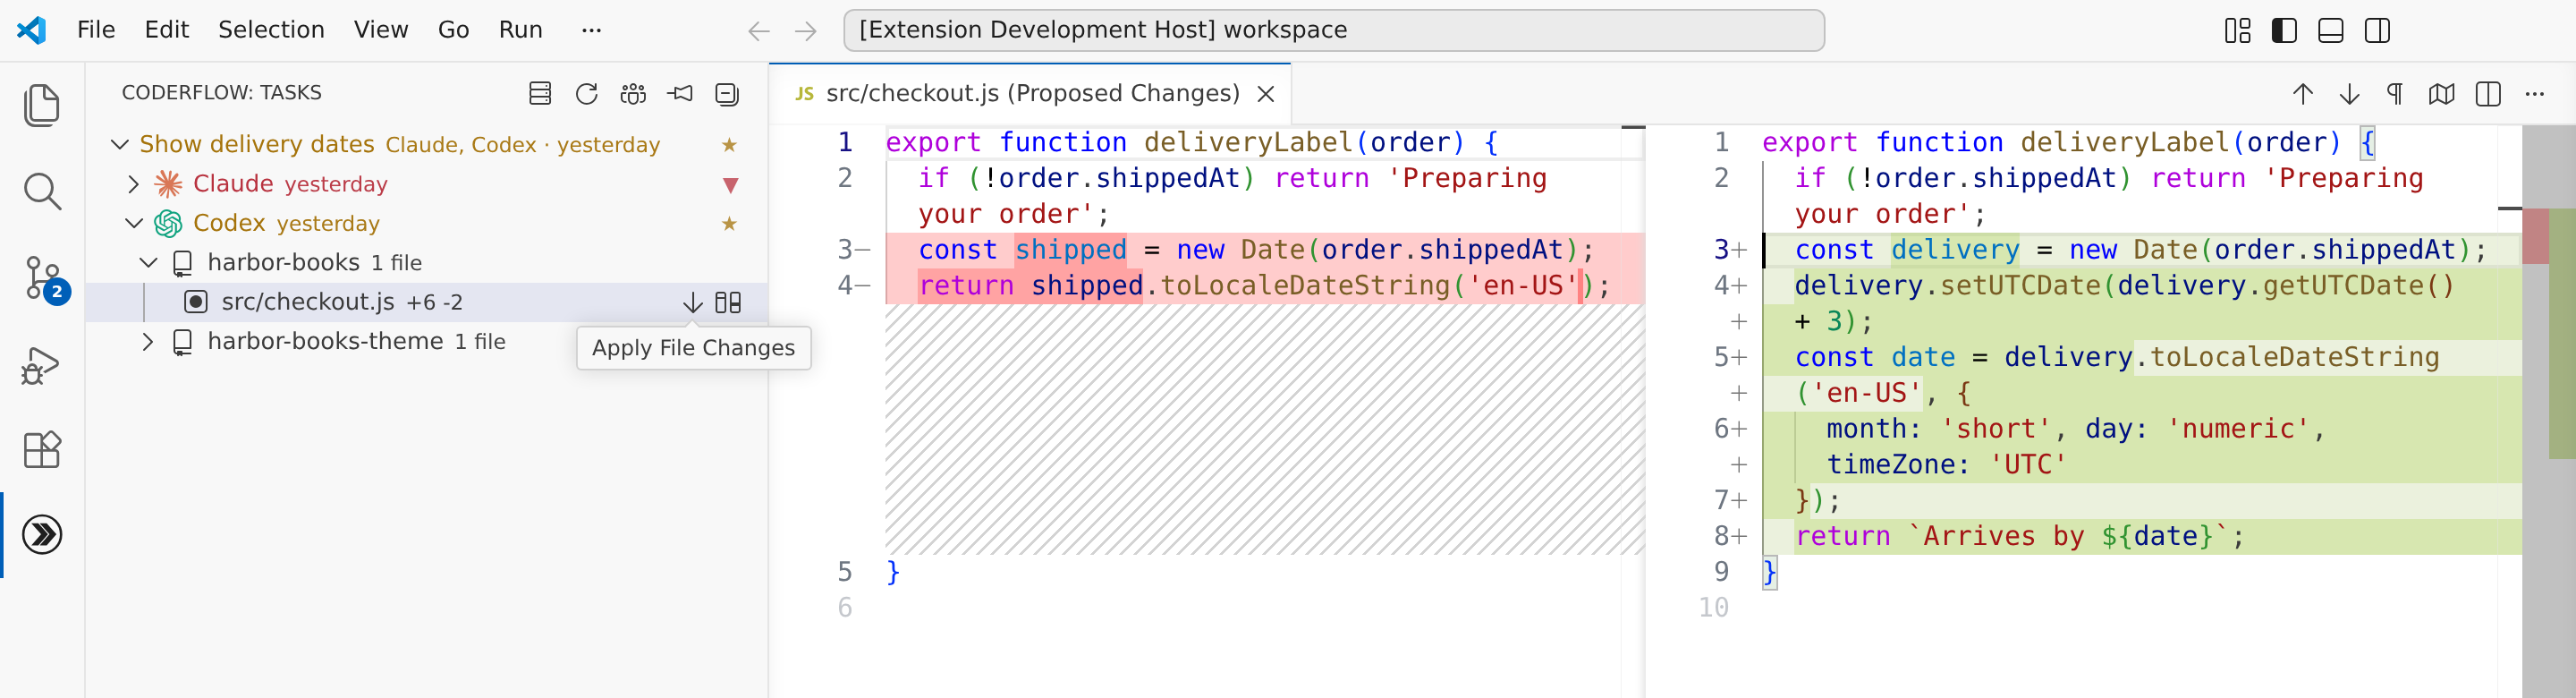Apply file changes for src/checkout.js
The image size is (2576, 698).
pyautogui.click(x=692, y=302)
